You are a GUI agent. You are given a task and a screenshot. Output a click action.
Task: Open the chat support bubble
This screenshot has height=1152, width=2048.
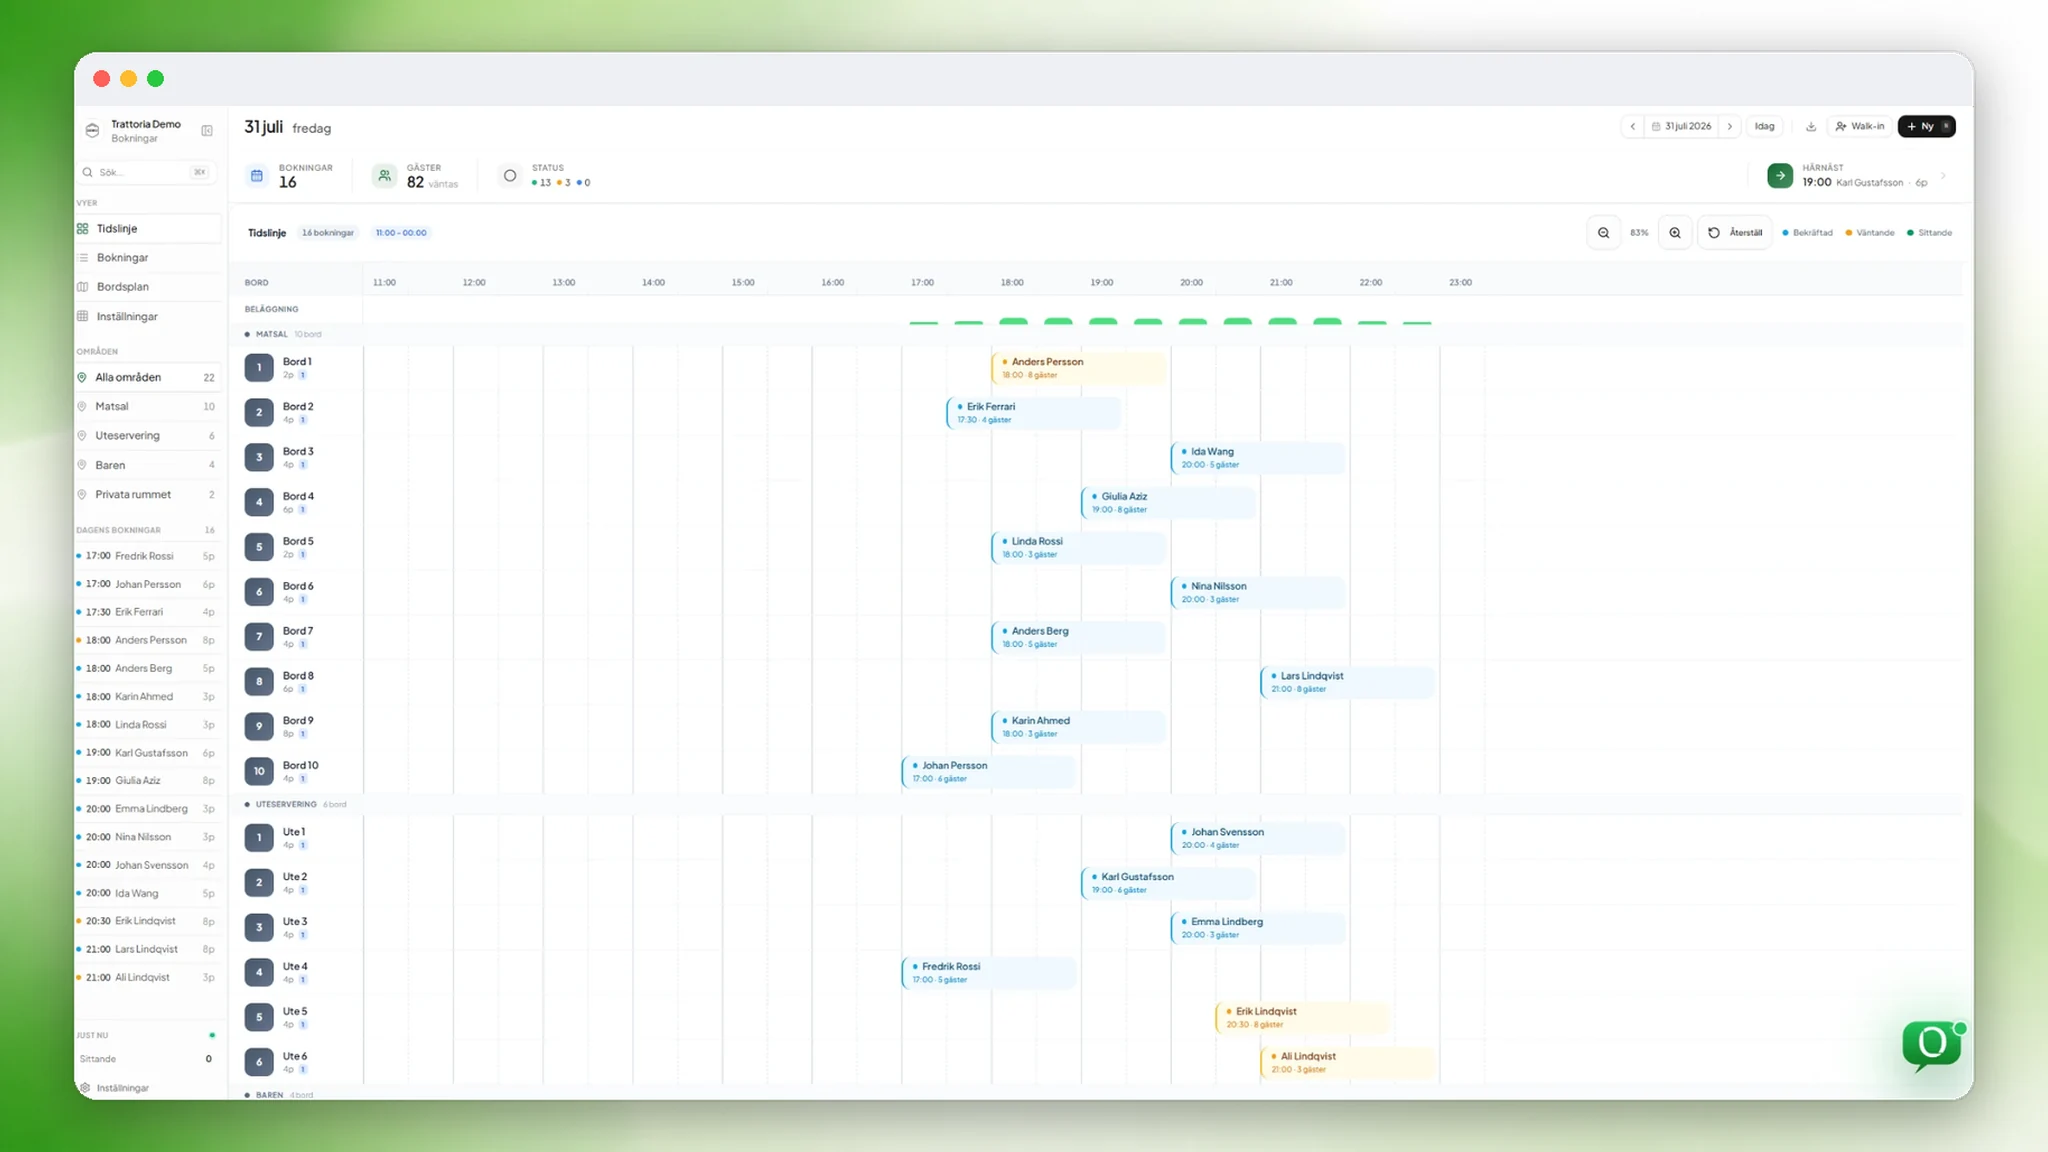[x=1932, y=1045]
